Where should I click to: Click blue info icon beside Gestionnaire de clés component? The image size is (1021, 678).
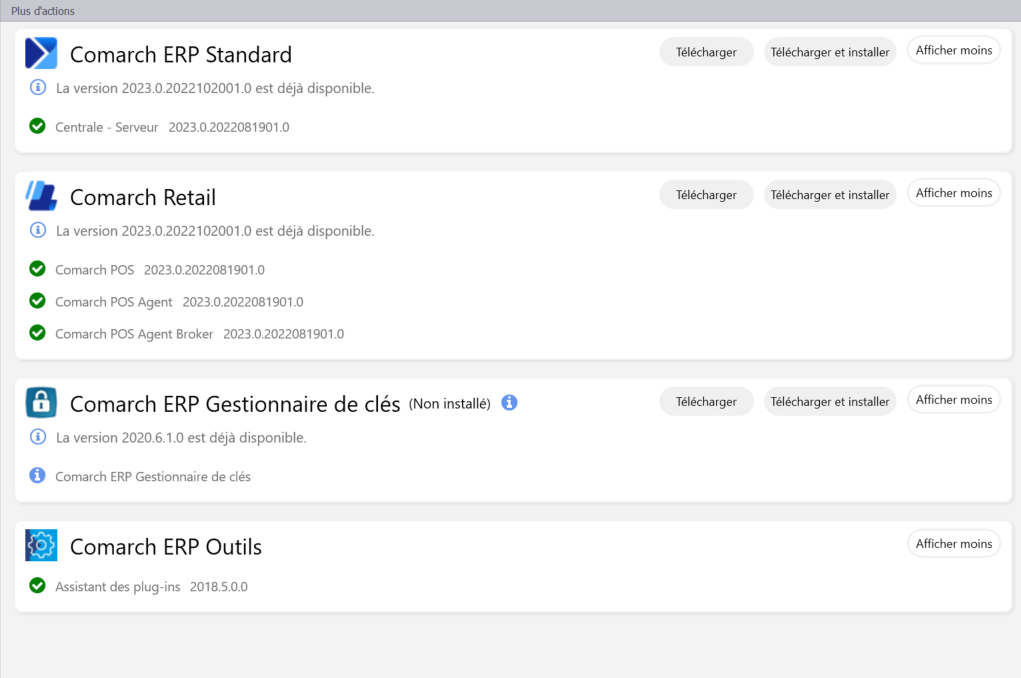tap(38, 475)
